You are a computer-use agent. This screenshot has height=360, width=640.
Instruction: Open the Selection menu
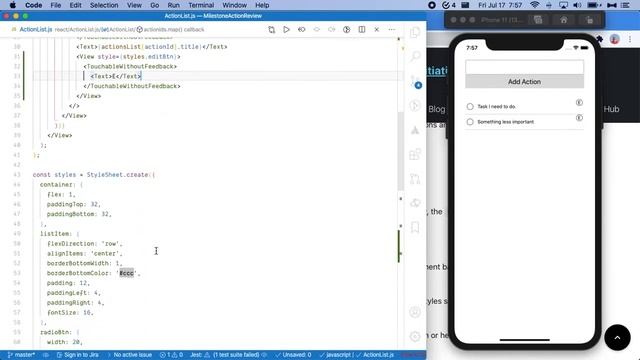(104, 5)
